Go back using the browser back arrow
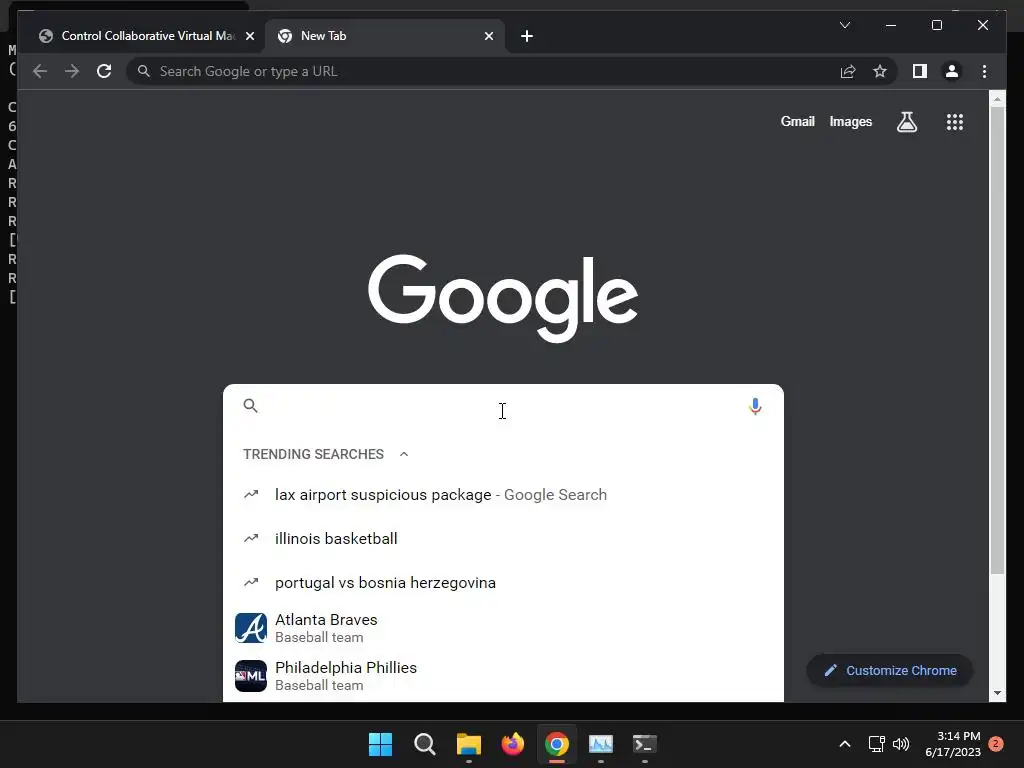 tap(40, 71)
